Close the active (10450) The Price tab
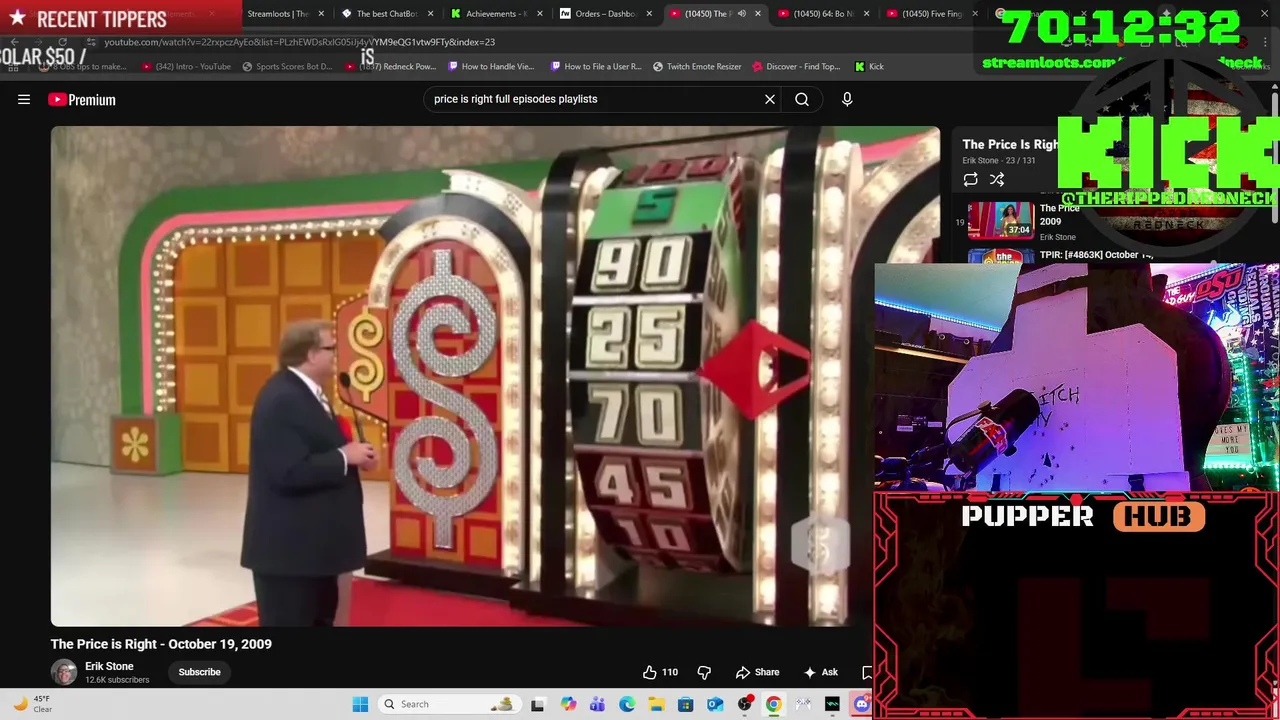This screenshot has width=1280, height=720. click(x=757, y=14)
